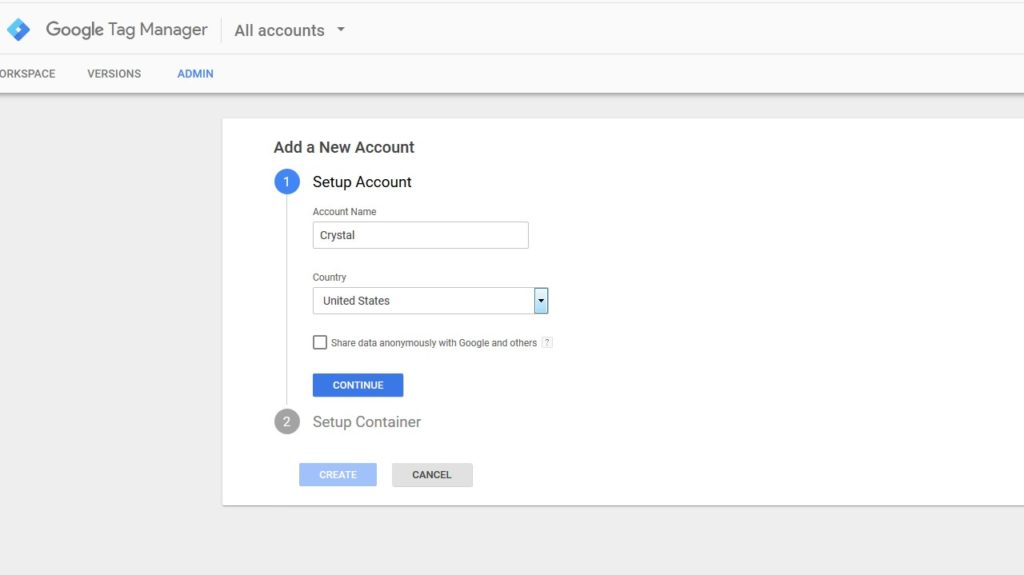
Task: Click the Continue button
Action: 358,385
